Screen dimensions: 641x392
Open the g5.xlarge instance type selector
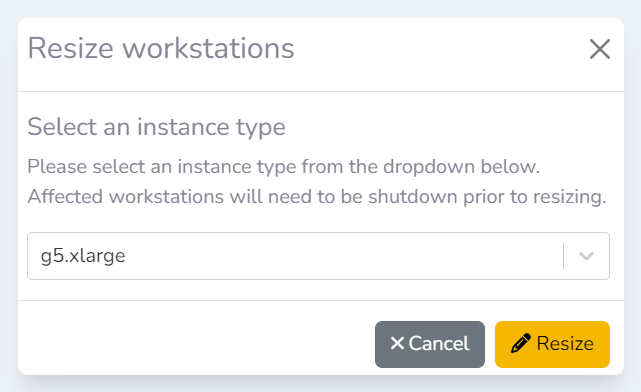(x=318, y=256)
